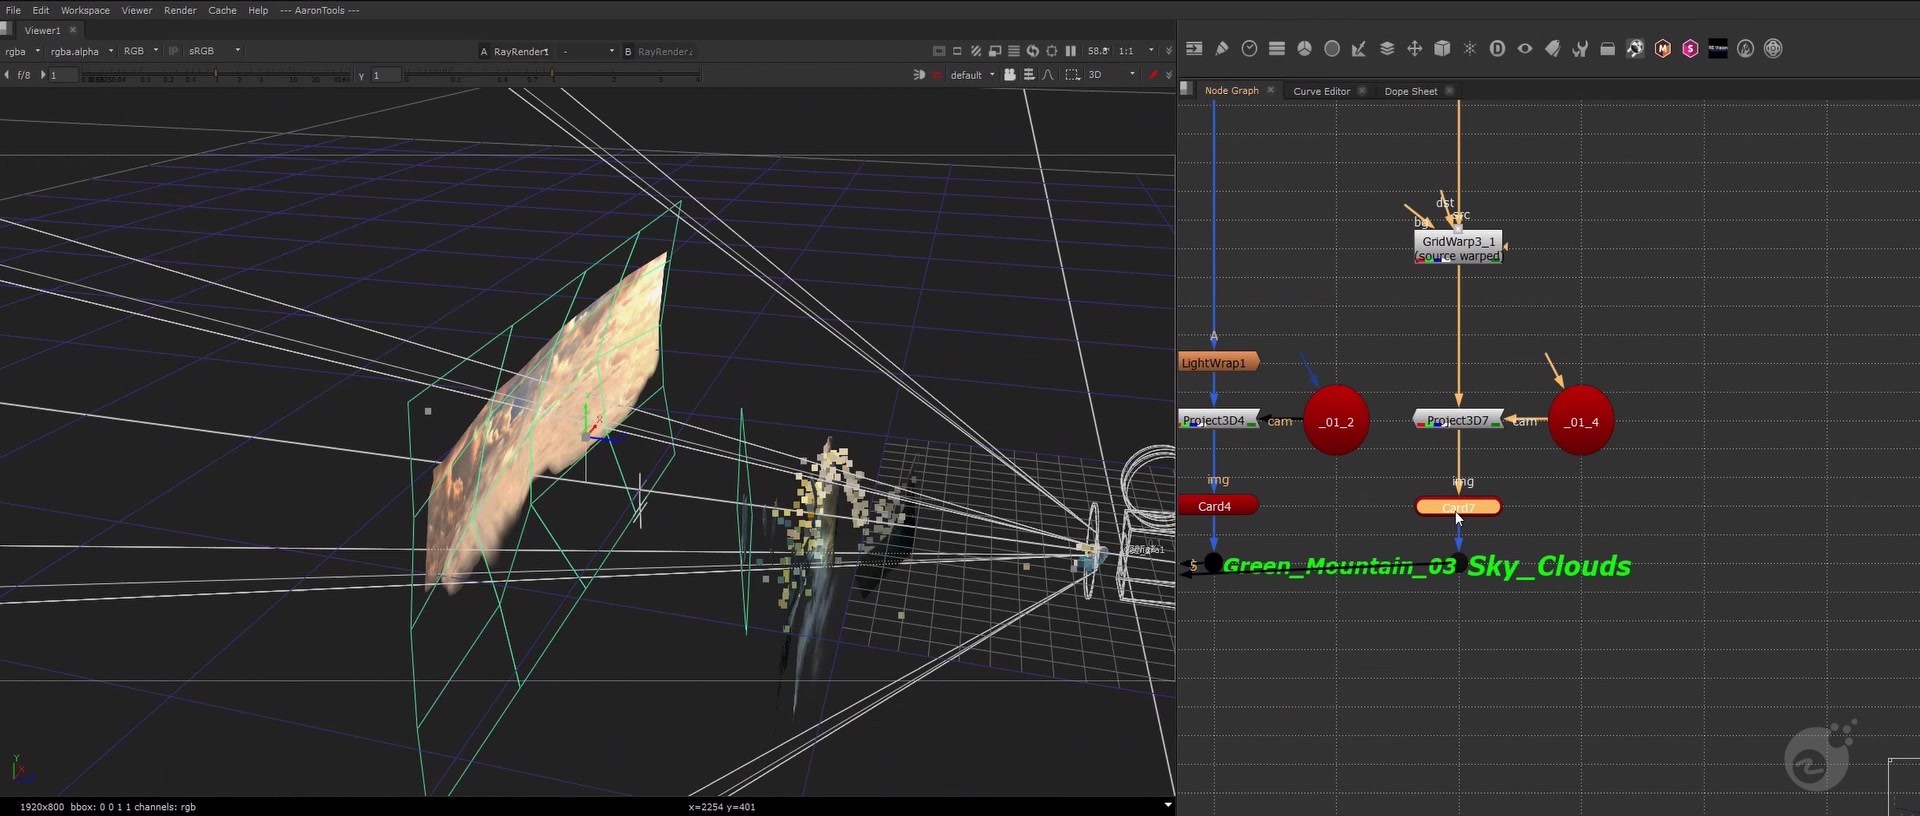1920x816 pixels.
Task: Open the Render menu
Action: 180,10
